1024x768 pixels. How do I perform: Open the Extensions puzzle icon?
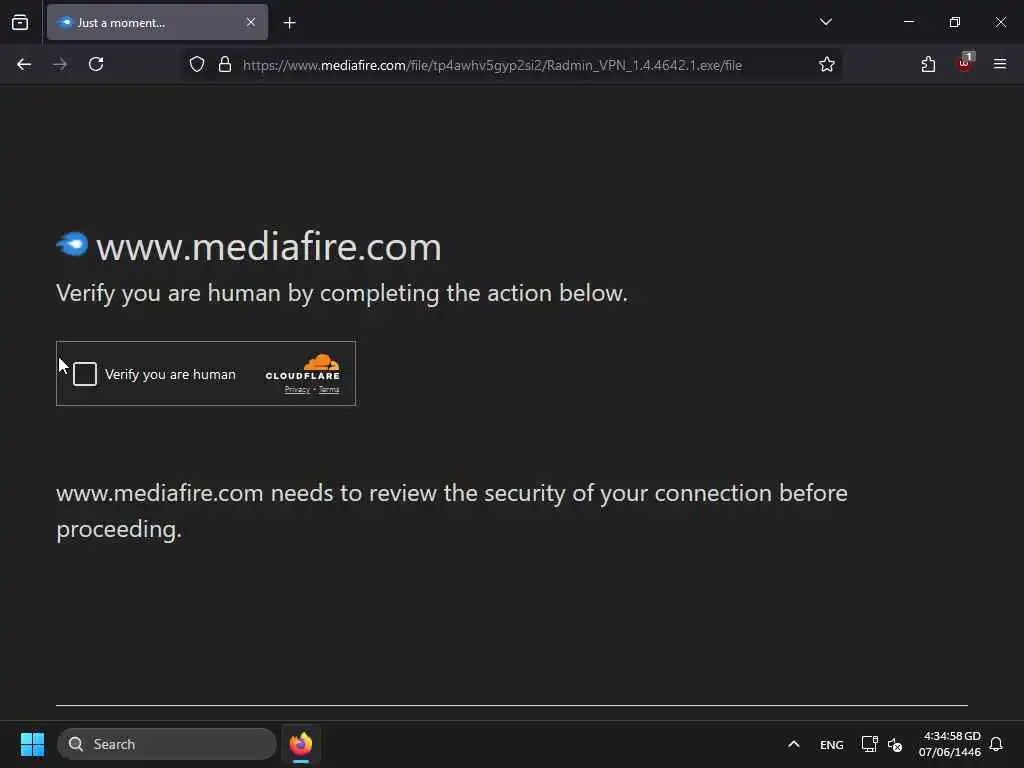click(x=928, y=64)
